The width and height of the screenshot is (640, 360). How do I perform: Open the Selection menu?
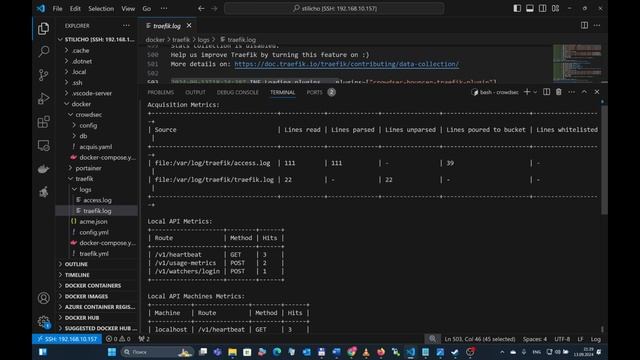tap(101, 8)
